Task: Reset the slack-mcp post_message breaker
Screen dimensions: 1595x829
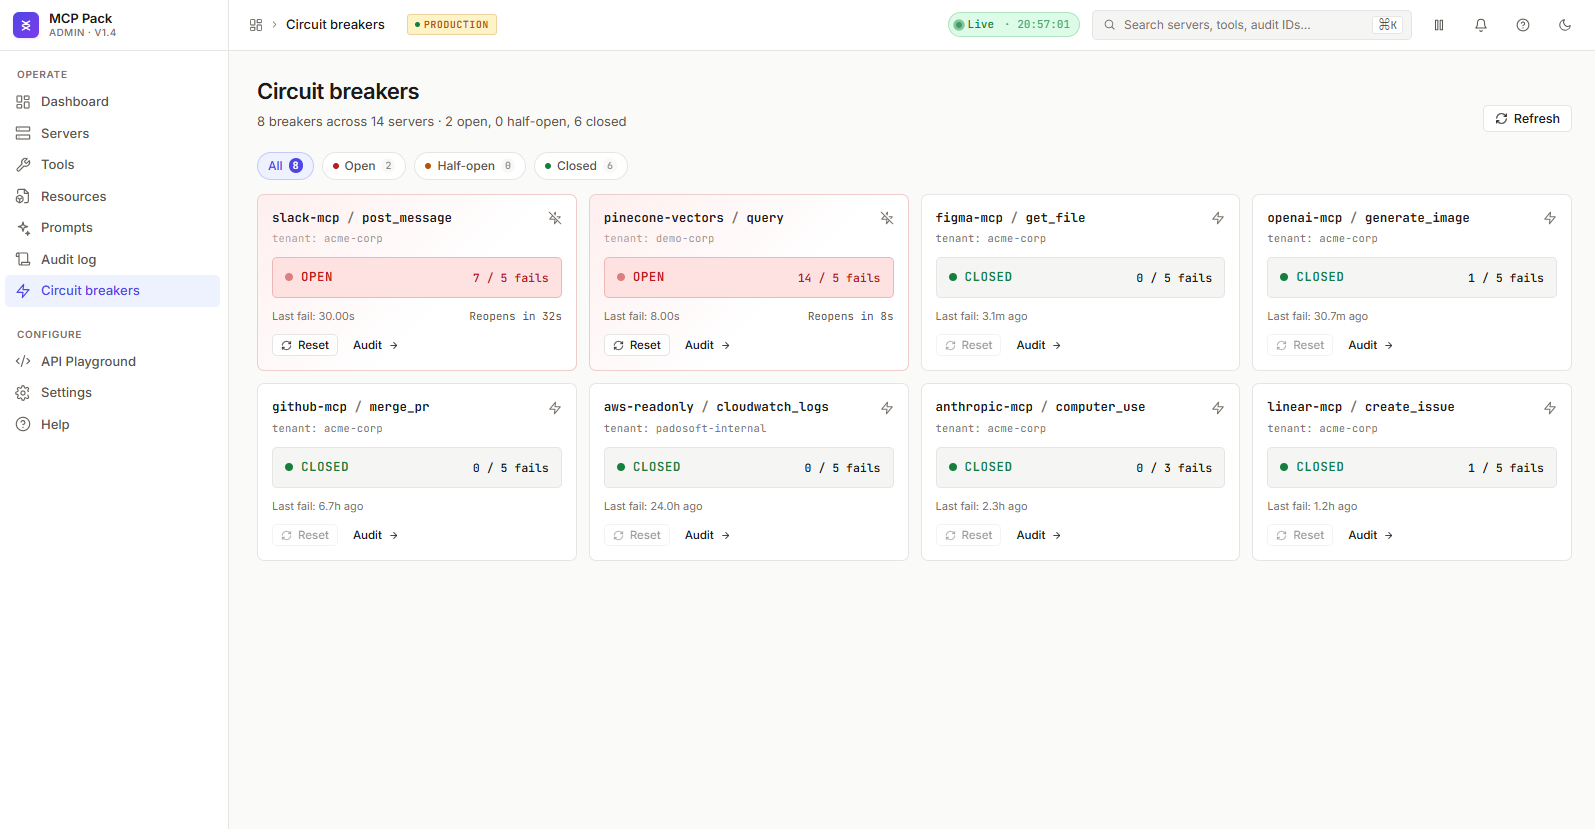Action: [305, 345]
